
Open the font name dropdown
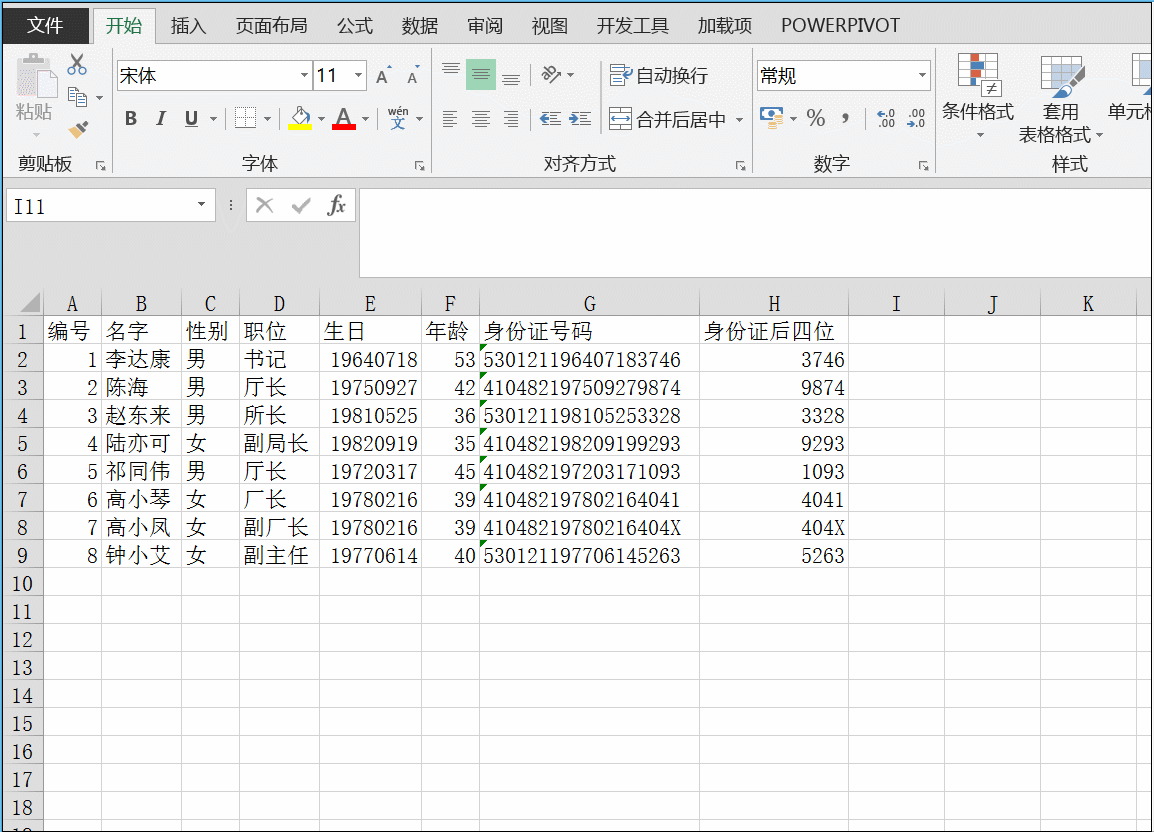click(x=303, y=75)
